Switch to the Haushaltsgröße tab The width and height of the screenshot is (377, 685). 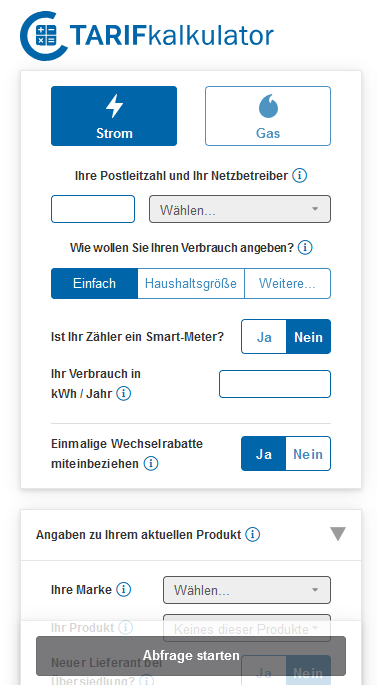click(x=191, y=284)
